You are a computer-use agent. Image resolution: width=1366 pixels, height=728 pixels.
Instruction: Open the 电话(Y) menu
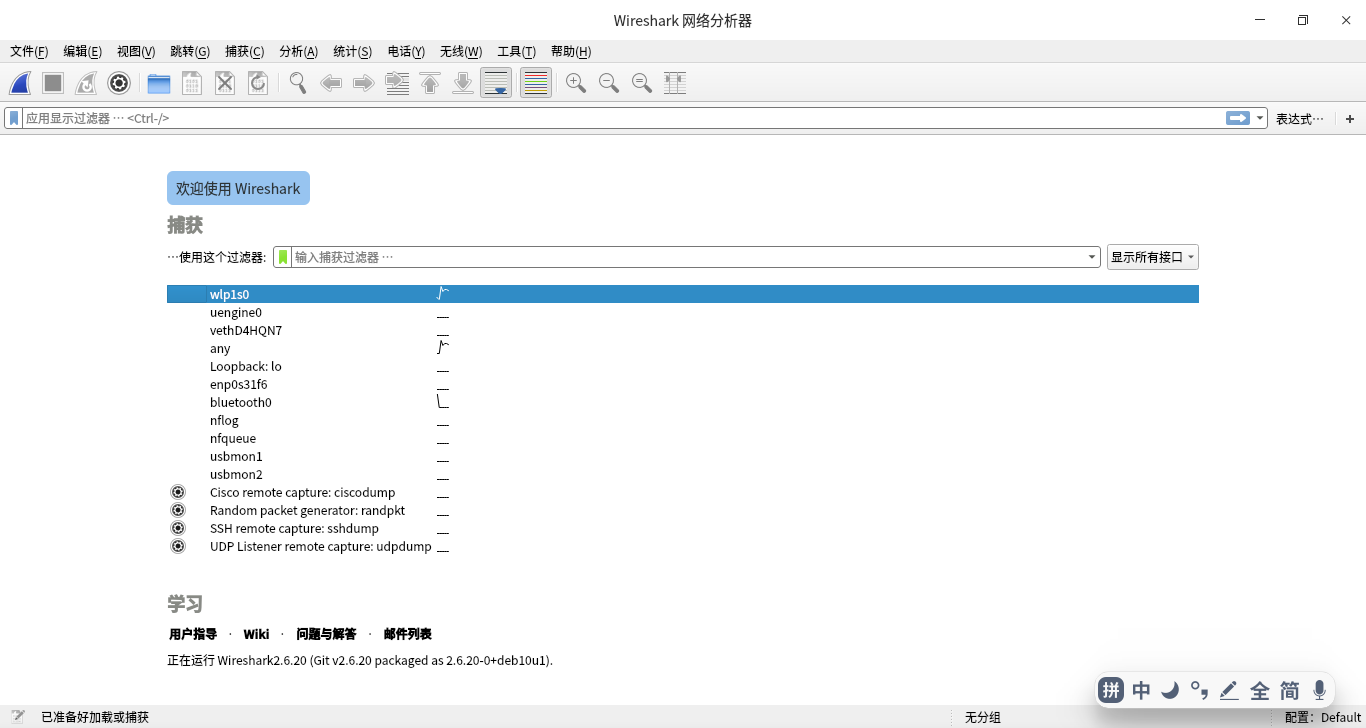click(406, 52)
